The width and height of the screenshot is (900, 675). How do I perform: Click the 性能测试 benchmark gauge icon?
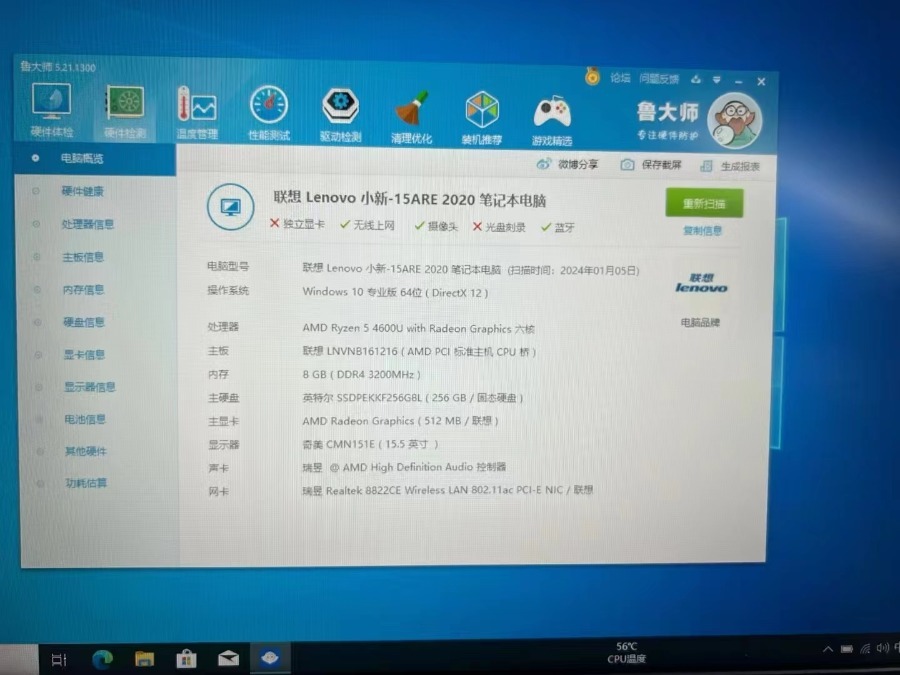point(268,108)
